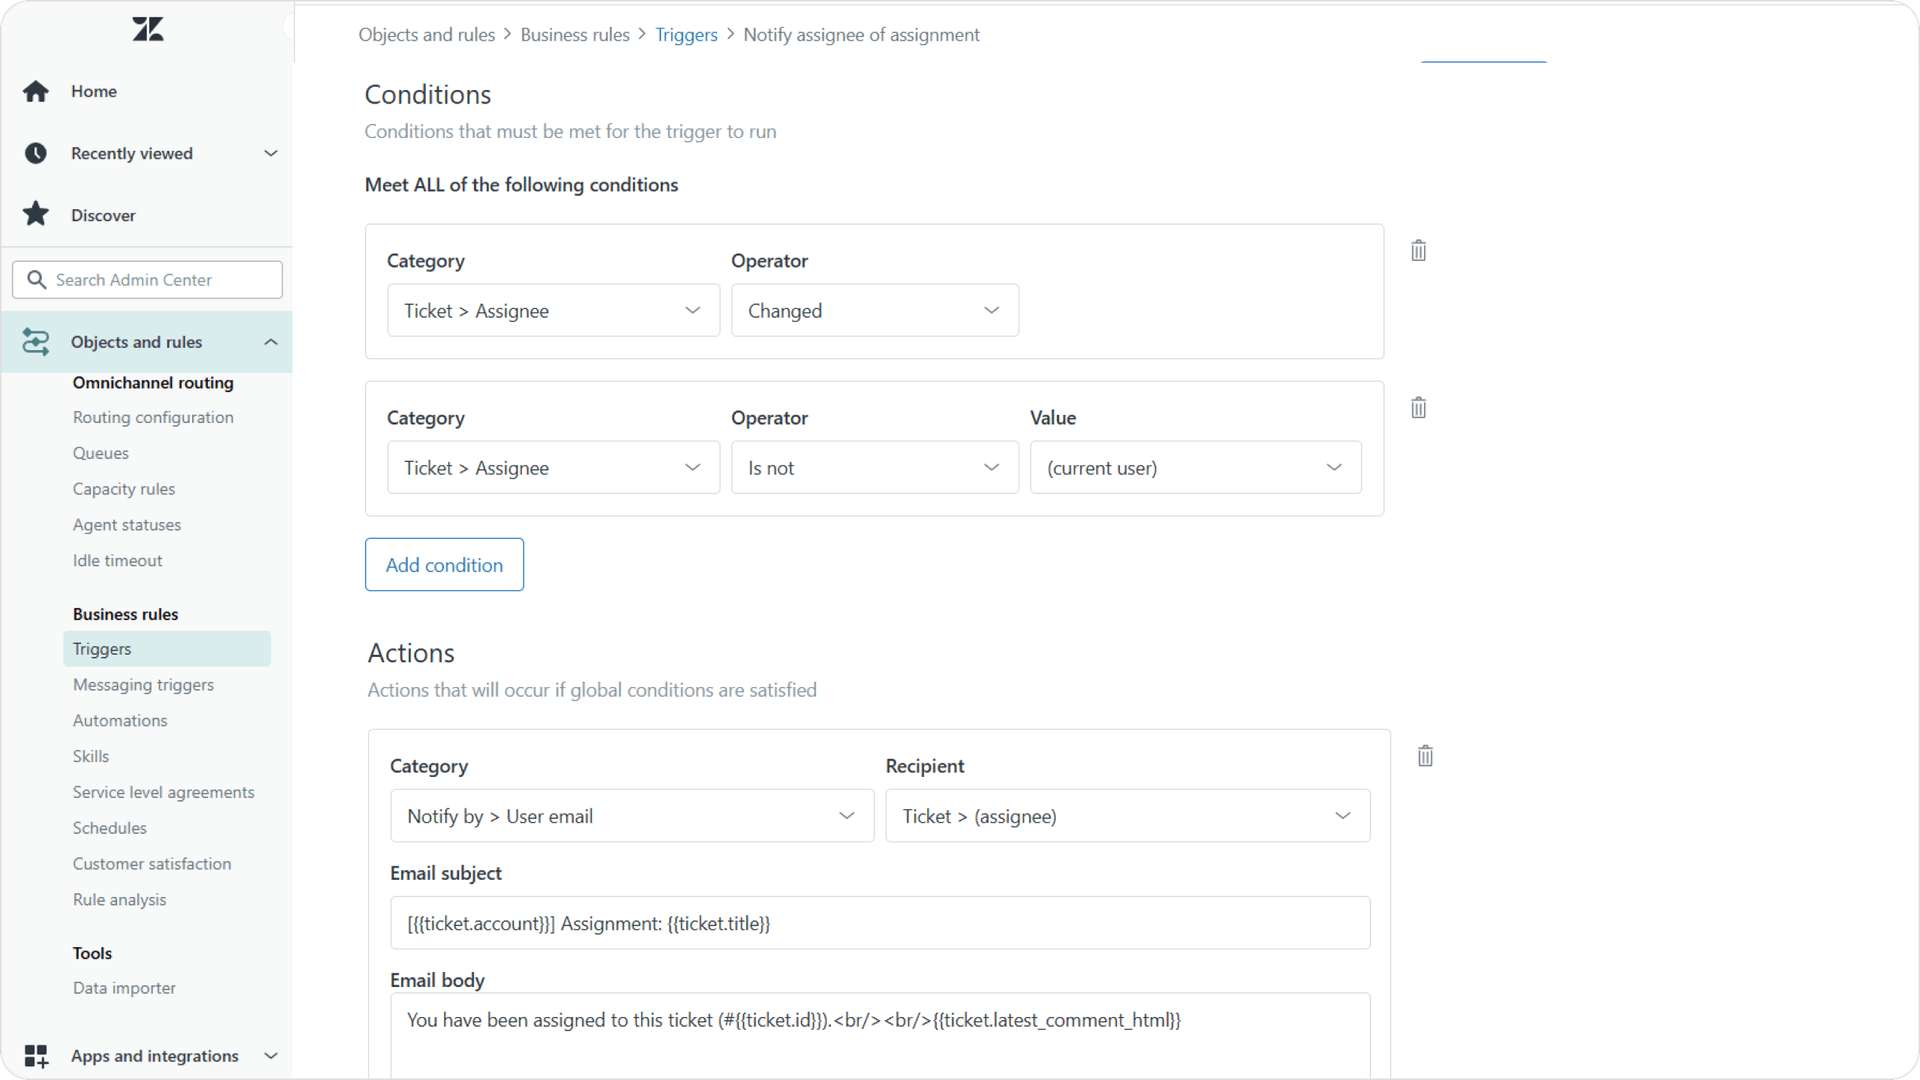Open Service level agreements page
The image size is (1920, 1080).
click(x=163, y=792)
